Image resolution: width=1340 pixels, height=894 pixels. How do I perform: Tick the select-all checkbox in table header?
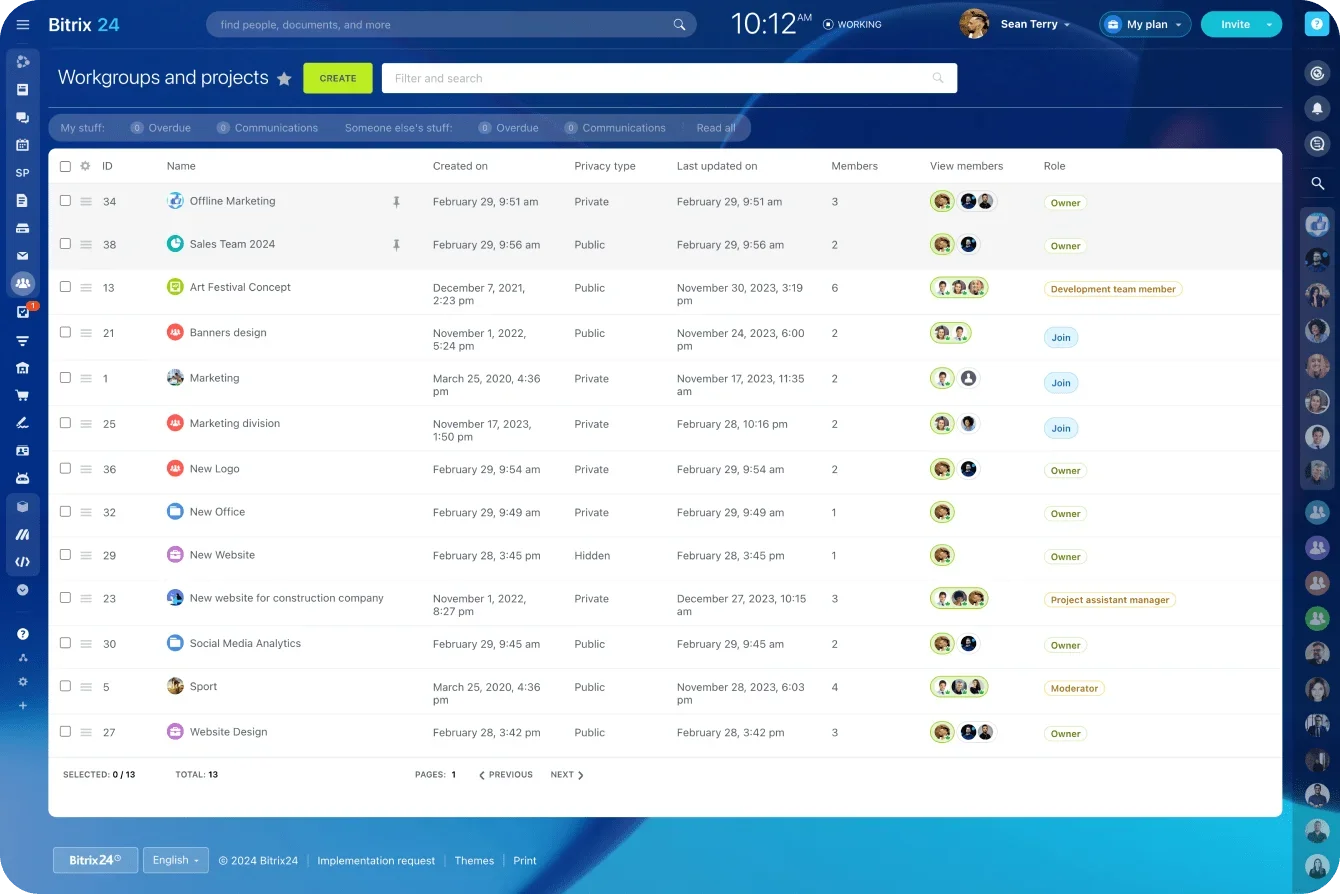click(65, 166)
